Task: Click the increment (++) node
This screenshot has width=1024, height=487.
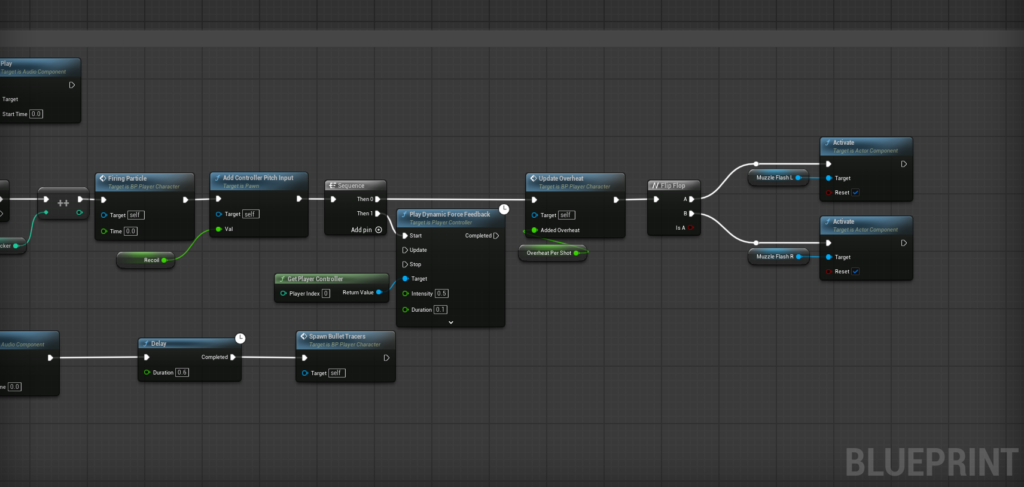Action: [63, 202]
